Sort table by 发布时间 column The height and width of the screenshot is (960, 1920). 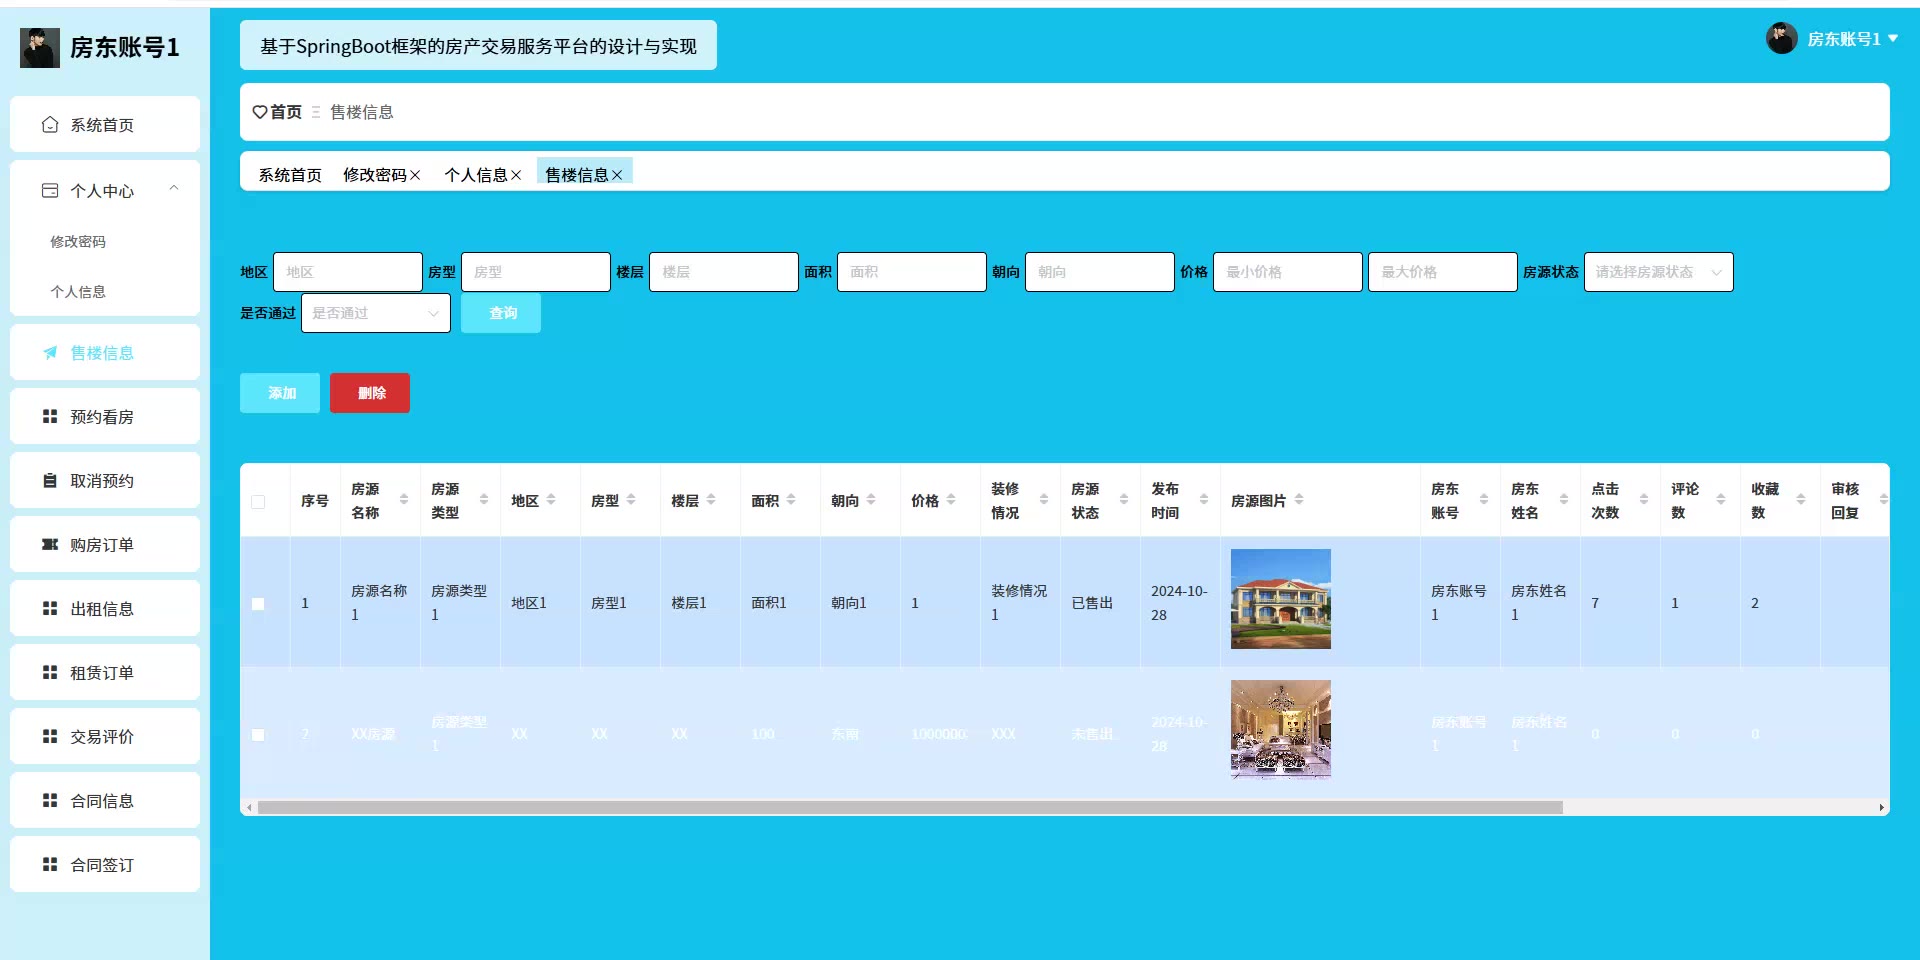pyautogui.click(x=1204, y=499)
